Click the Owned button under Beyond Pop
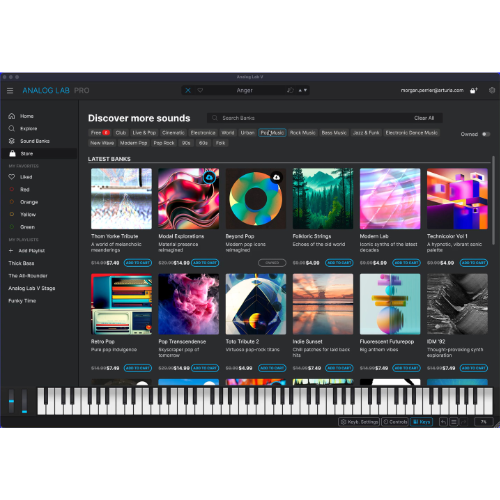 (x=272, y=263)
